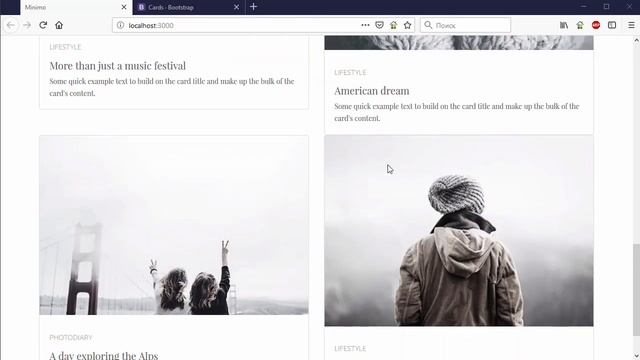This screenshot has width=640, height=360.
Task: Open the bridge and two girls photo
Action: coord(174,225)
